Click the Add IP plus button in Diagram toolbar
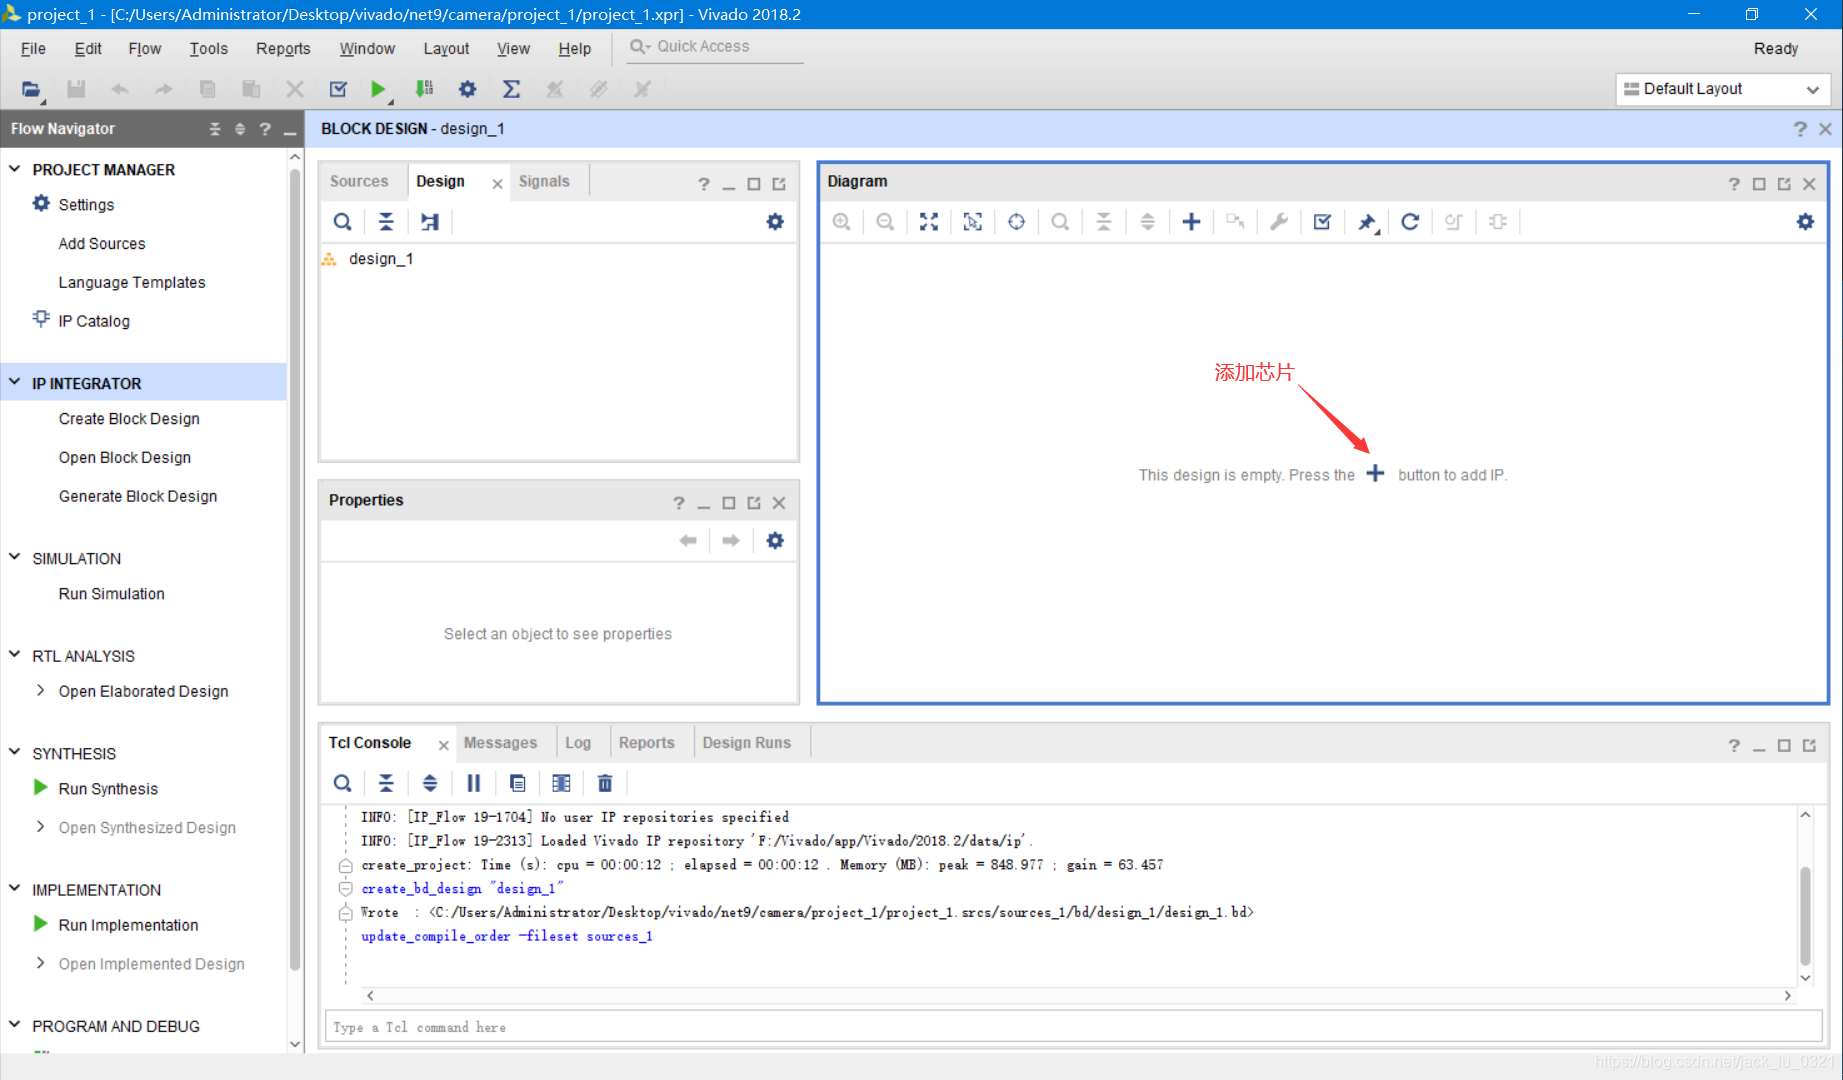 point(1191,222)
